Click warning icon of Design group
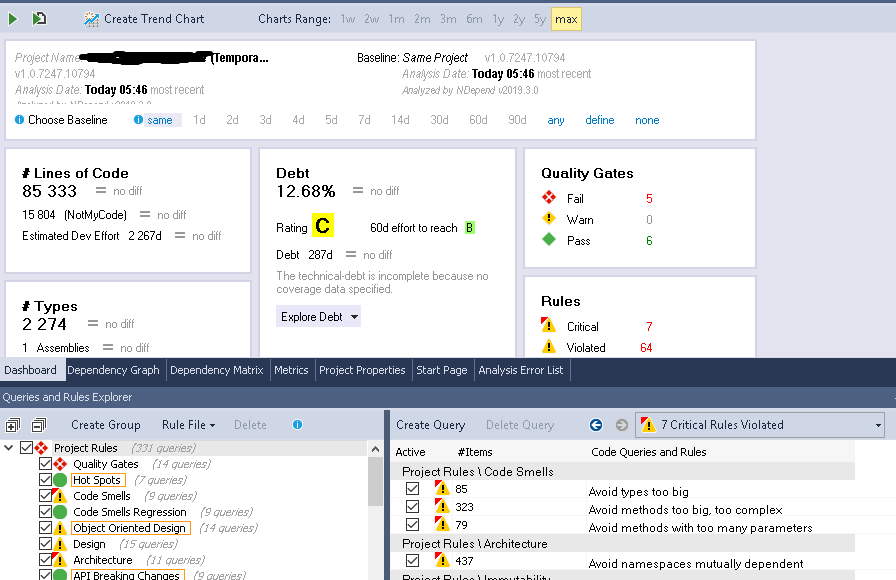896x580 pixels. [60, 544]
